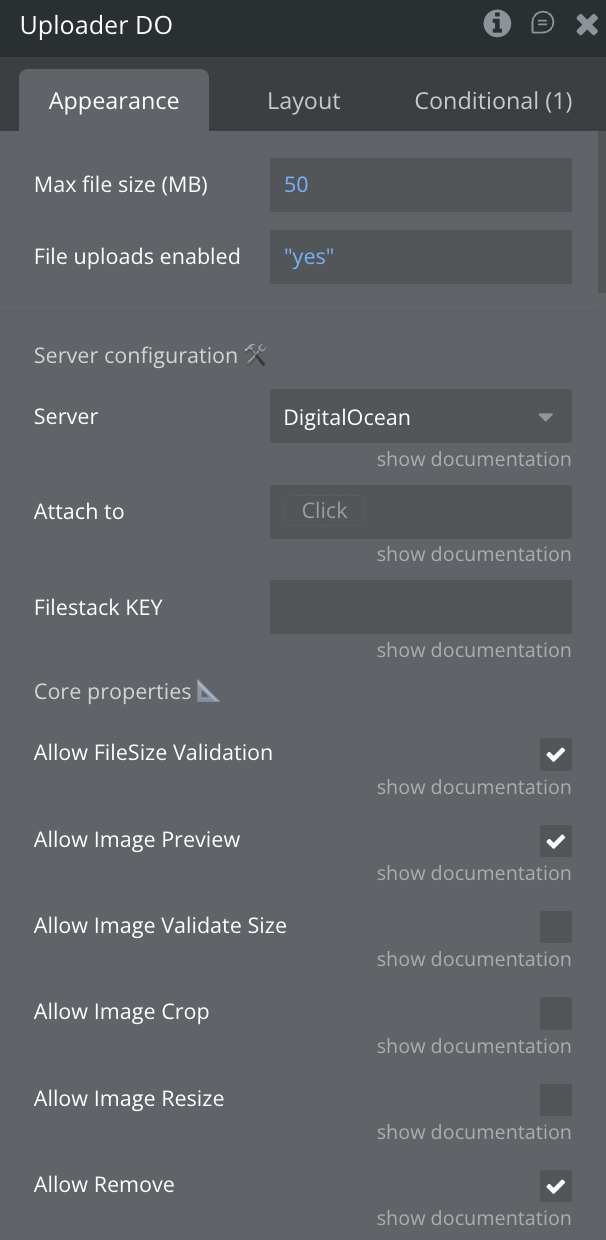Click the Max file size field
Screen dimensions: 606x1240
click(420, 185)
